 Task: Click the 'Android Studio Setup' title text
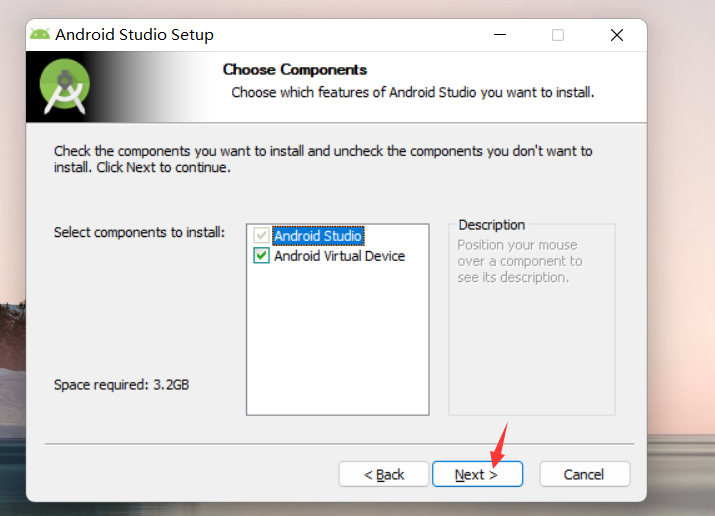point(135,35)
